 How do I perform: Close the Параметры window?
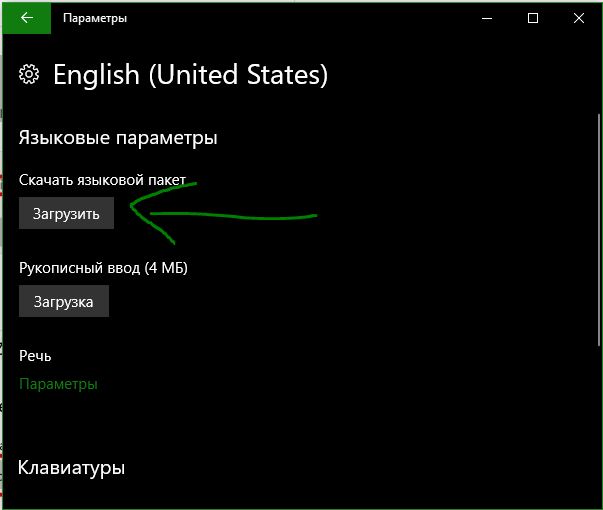(x=579, y=18)
